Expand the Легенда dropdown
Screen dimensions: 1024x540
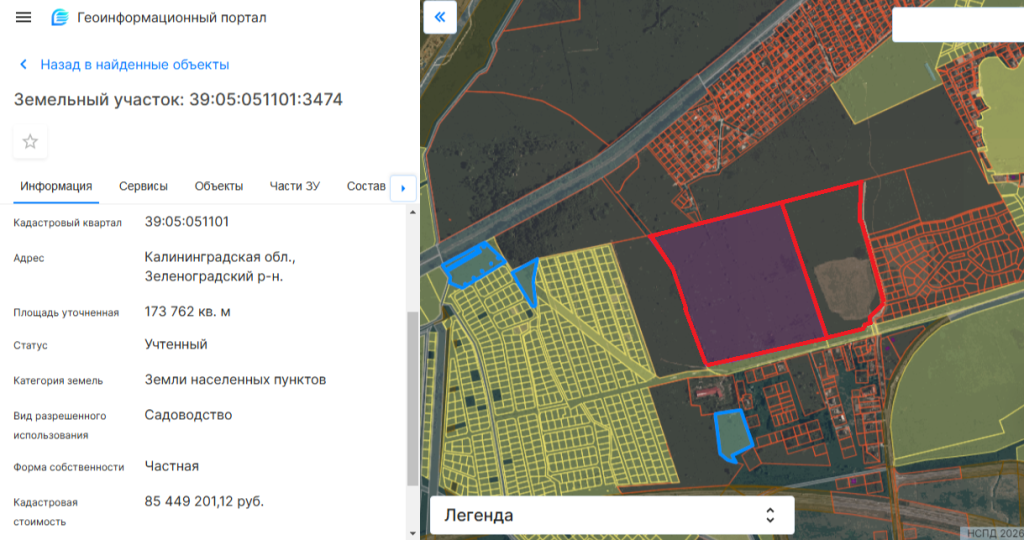click(611, 515)
